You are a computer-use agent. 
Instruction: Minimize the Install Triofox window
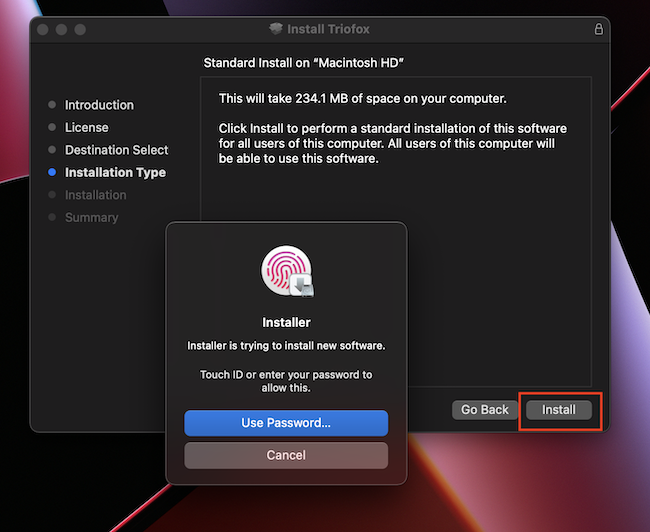click(x=61, y=29)
